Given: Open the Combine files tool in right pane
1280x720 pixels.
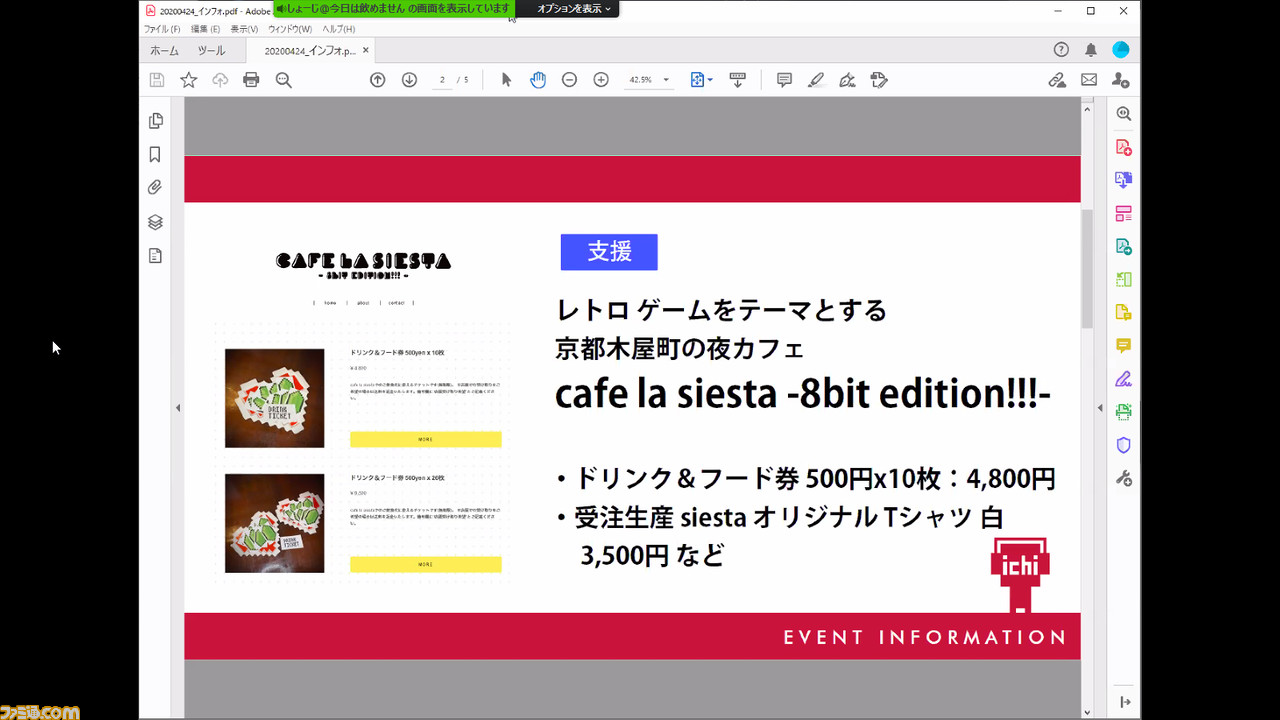Looking at the screenshot, I should (x=1124, y=180).
